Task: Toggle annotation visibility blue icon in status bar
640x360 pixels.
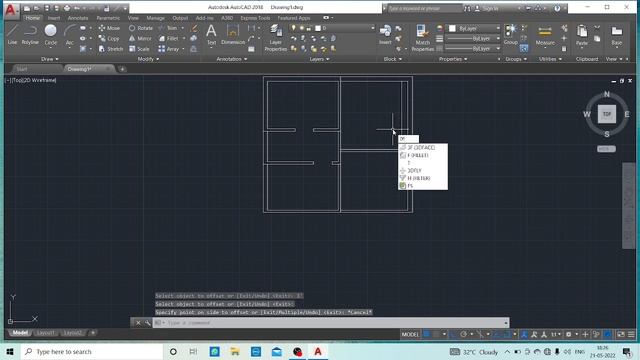Action: point(524,334)
